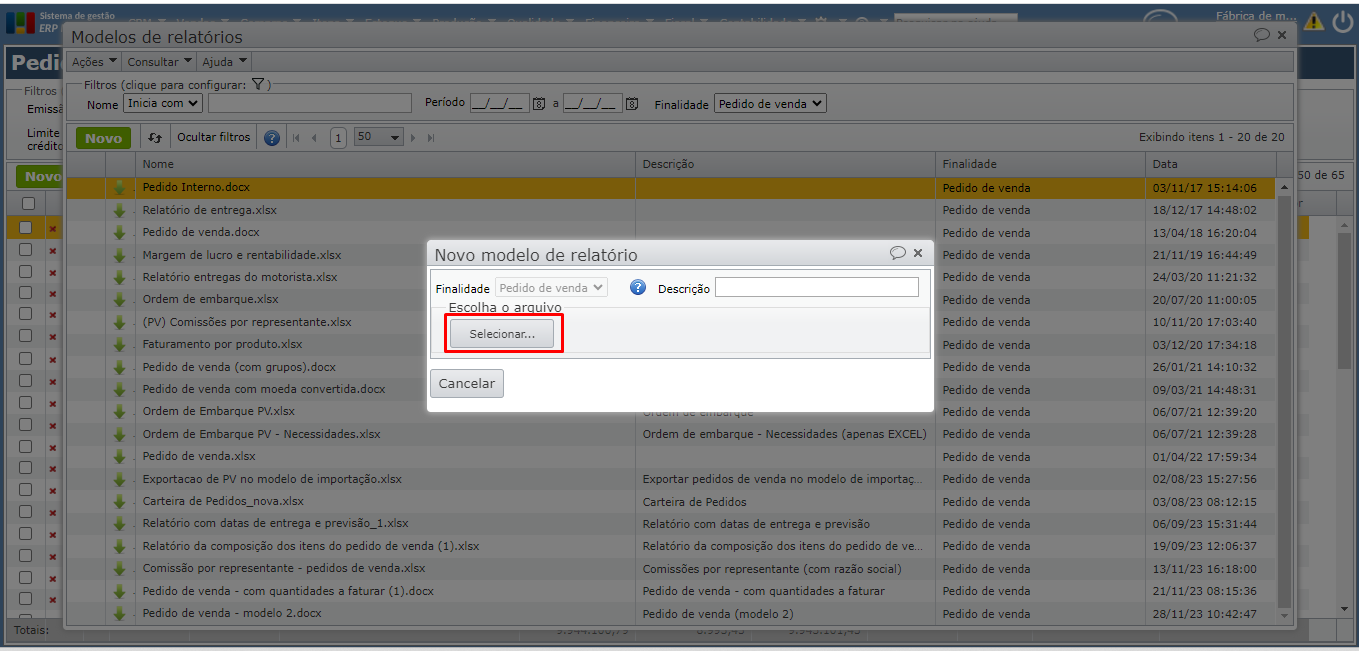The height and width of the screenshot is (651, 1359).
Task: Click the yellow warning alert icon
Action: [1313, 21]
